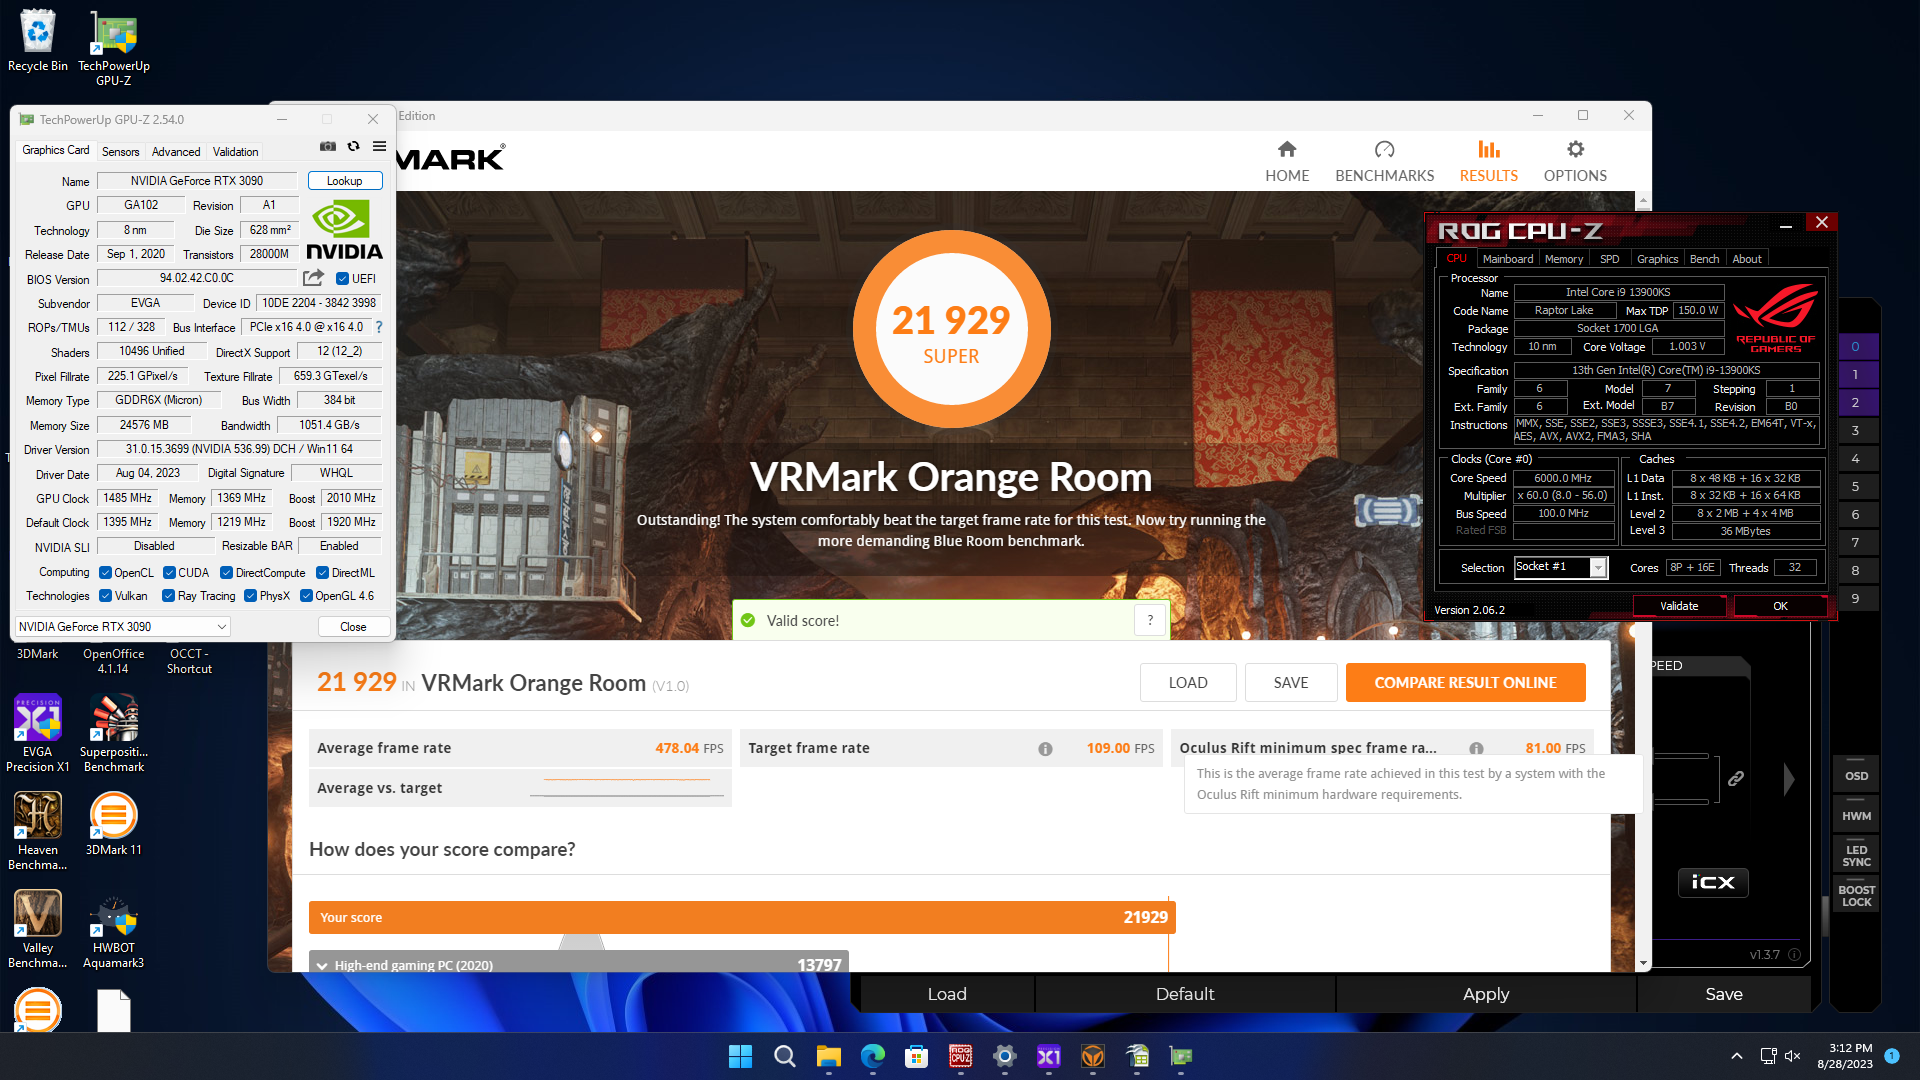Click volume muted icon in system tray
The width and height of the screenshot is (1920, 1080).
pyautogui.click(x=1792, y=1056)
